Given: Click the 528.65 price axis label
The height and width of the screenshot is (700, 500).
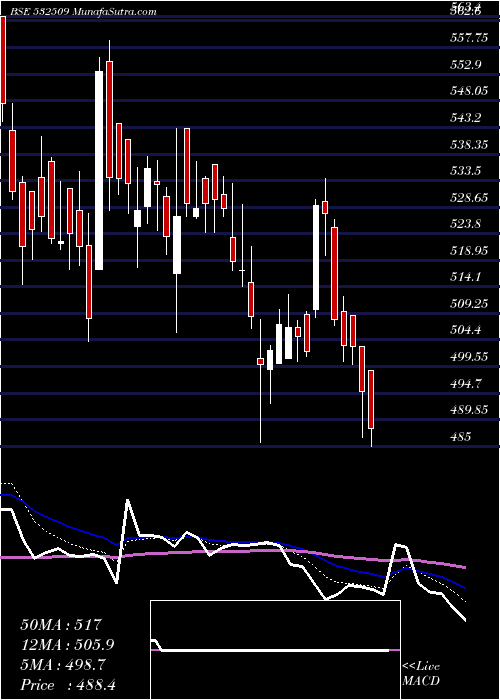Looking at the screenshot, I should coord(468,198).
